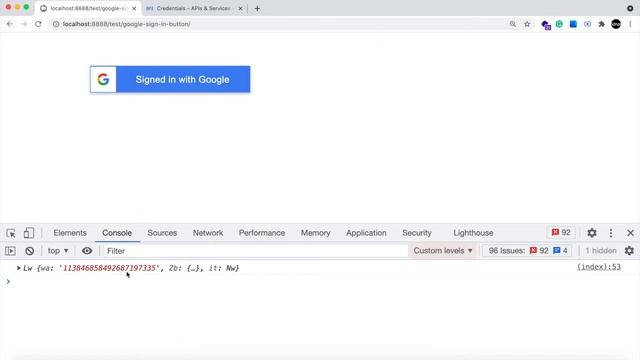This screenshot has width=640, height=360.
Task: Click the 96 Issues counter
Action: point(528,251)
